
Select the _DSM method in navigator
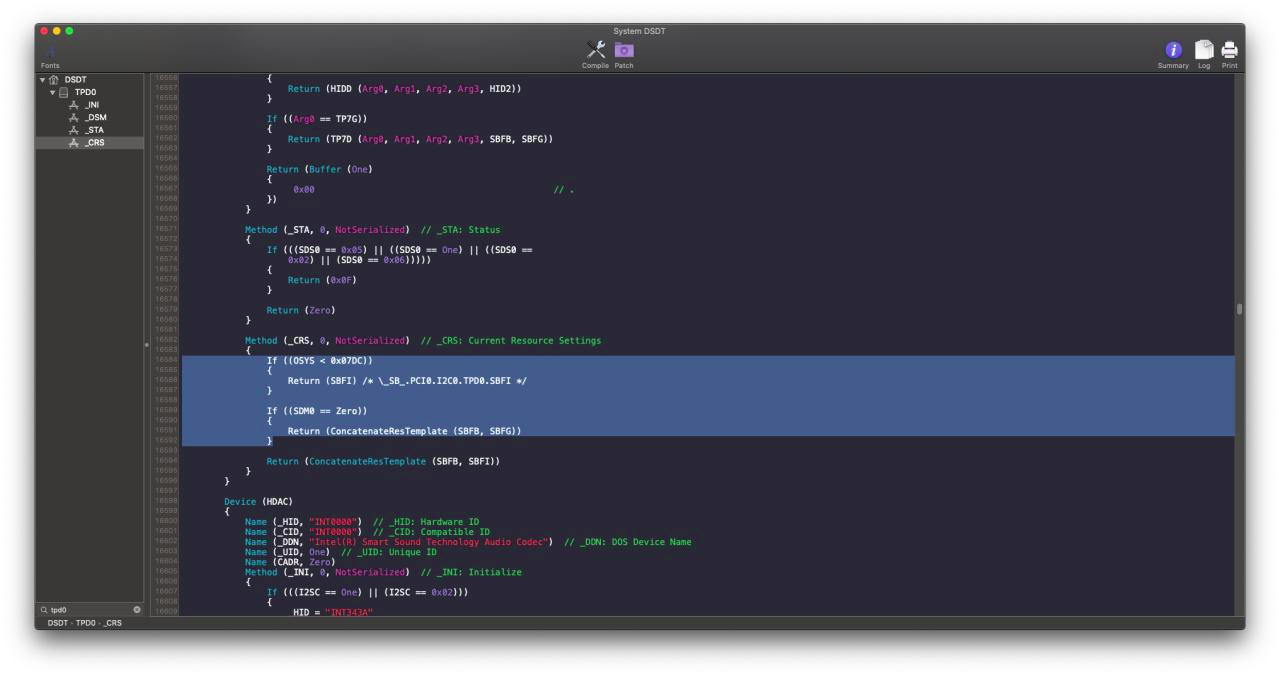(x=91, y=117)
